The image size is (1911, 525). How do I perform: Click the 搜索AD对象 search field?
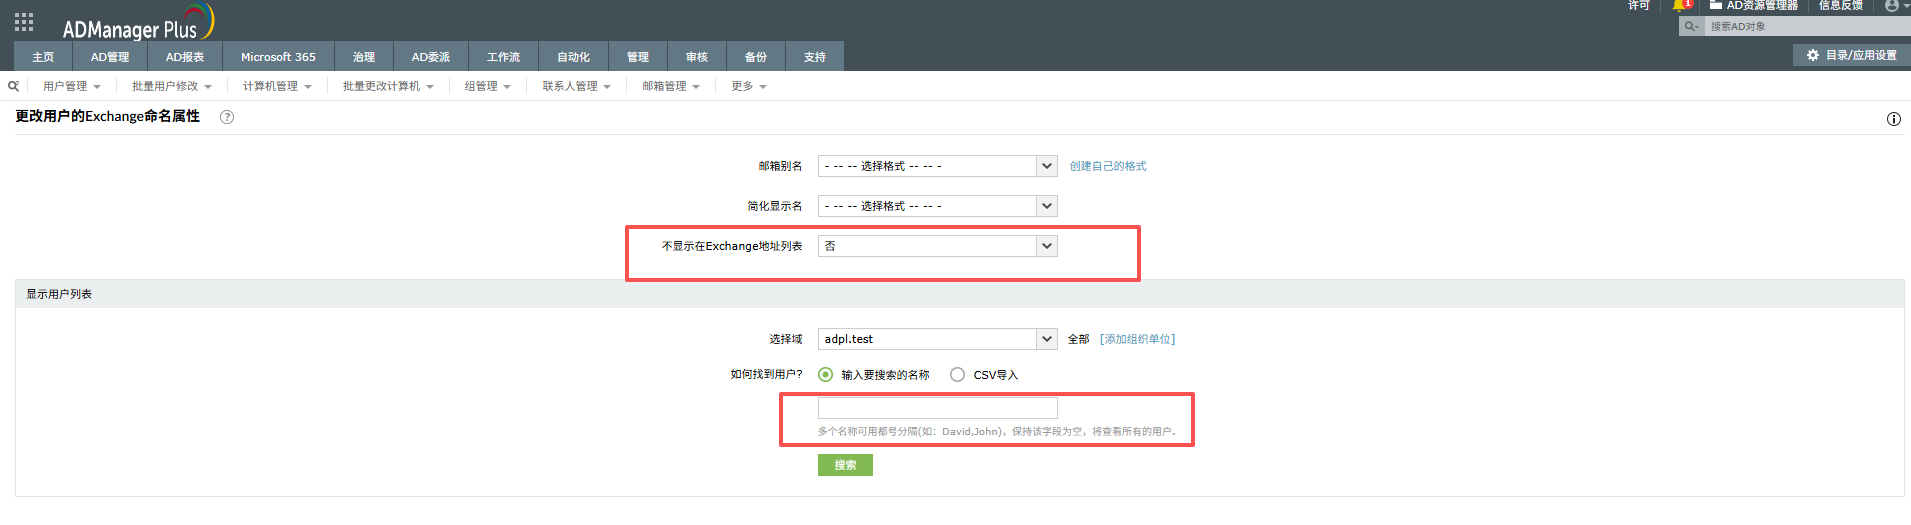1807,26
